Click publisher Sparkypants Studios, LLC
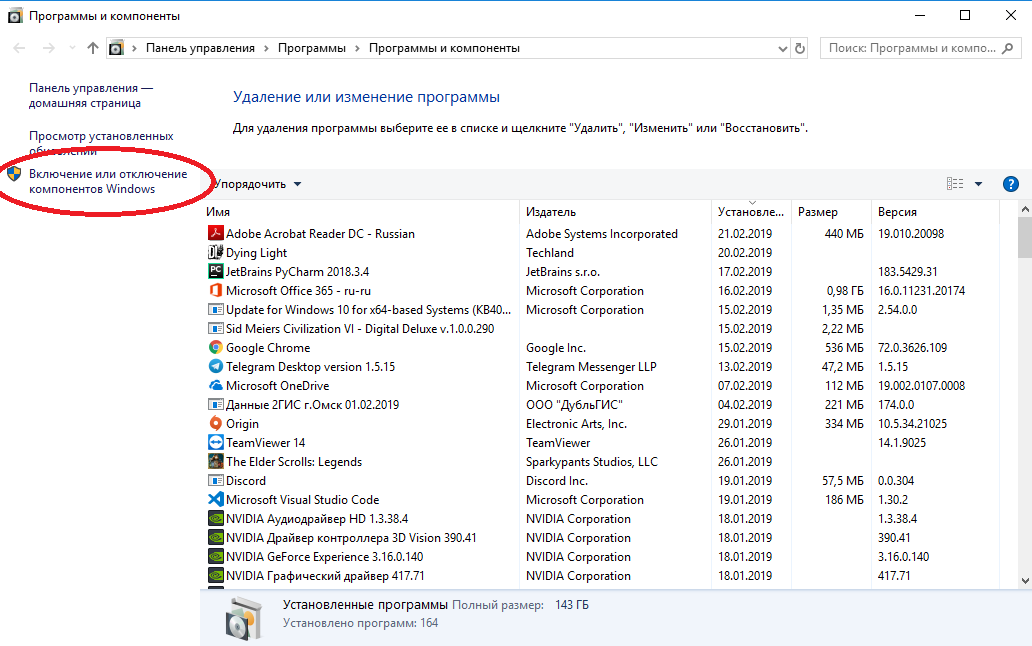 click(592, 461)
